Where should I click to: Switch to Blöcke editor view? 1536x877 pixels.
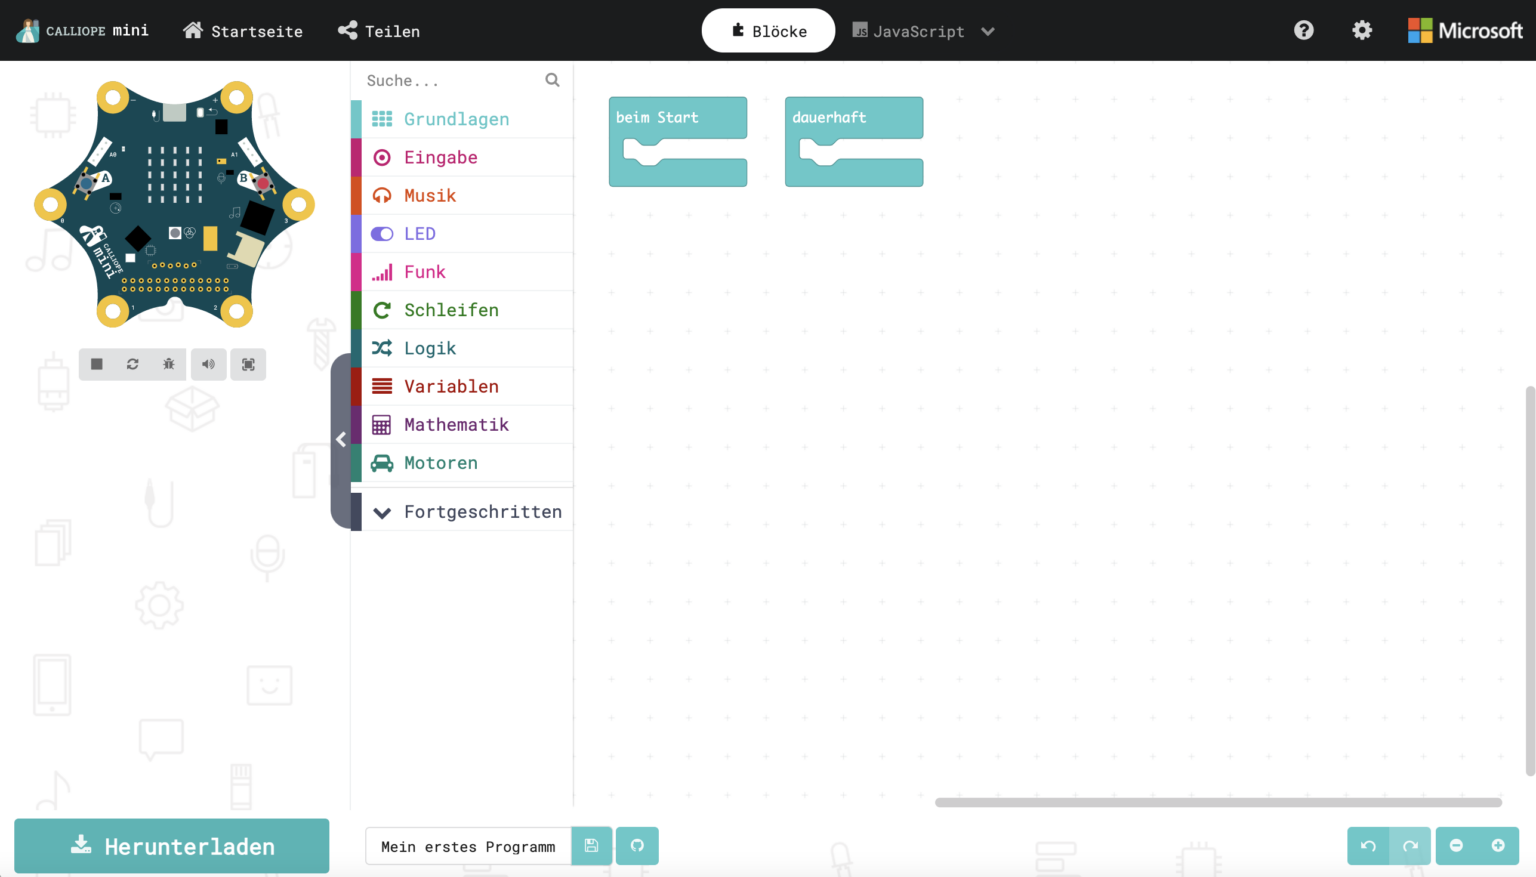pyautogui.click(x=768, y=31)
